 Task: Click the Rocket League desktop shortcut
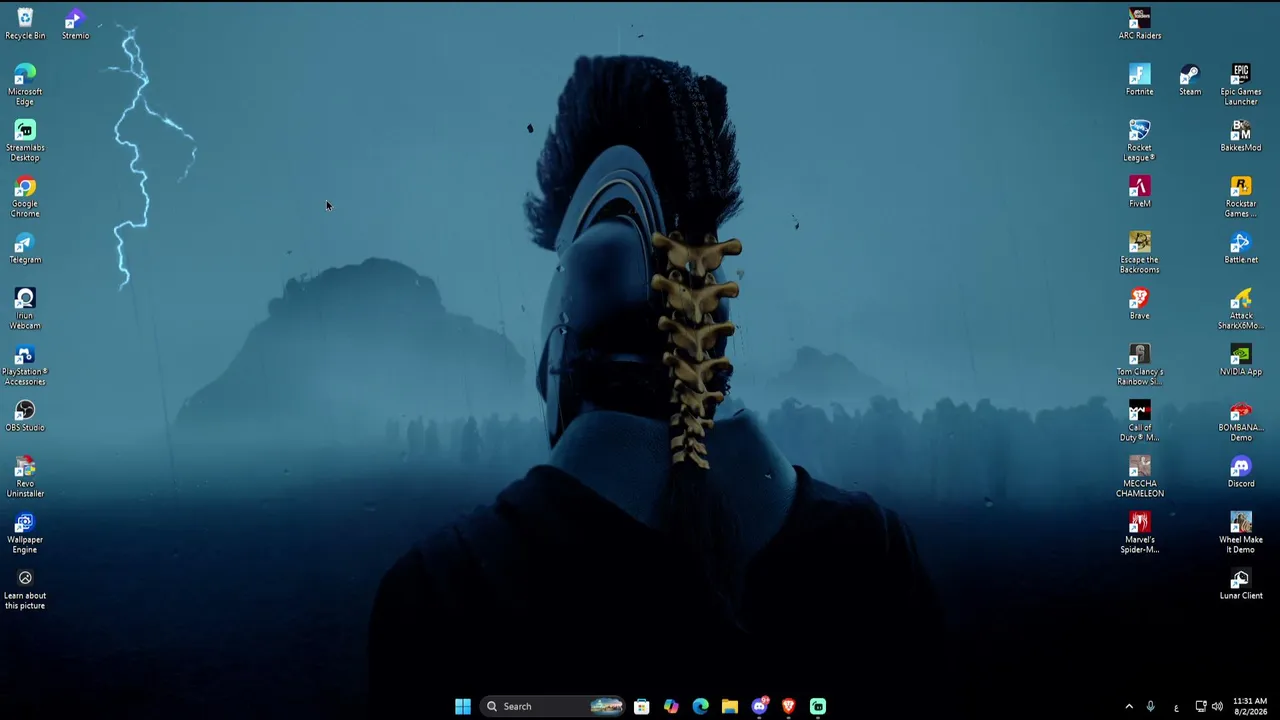[x=1140, y=141]
